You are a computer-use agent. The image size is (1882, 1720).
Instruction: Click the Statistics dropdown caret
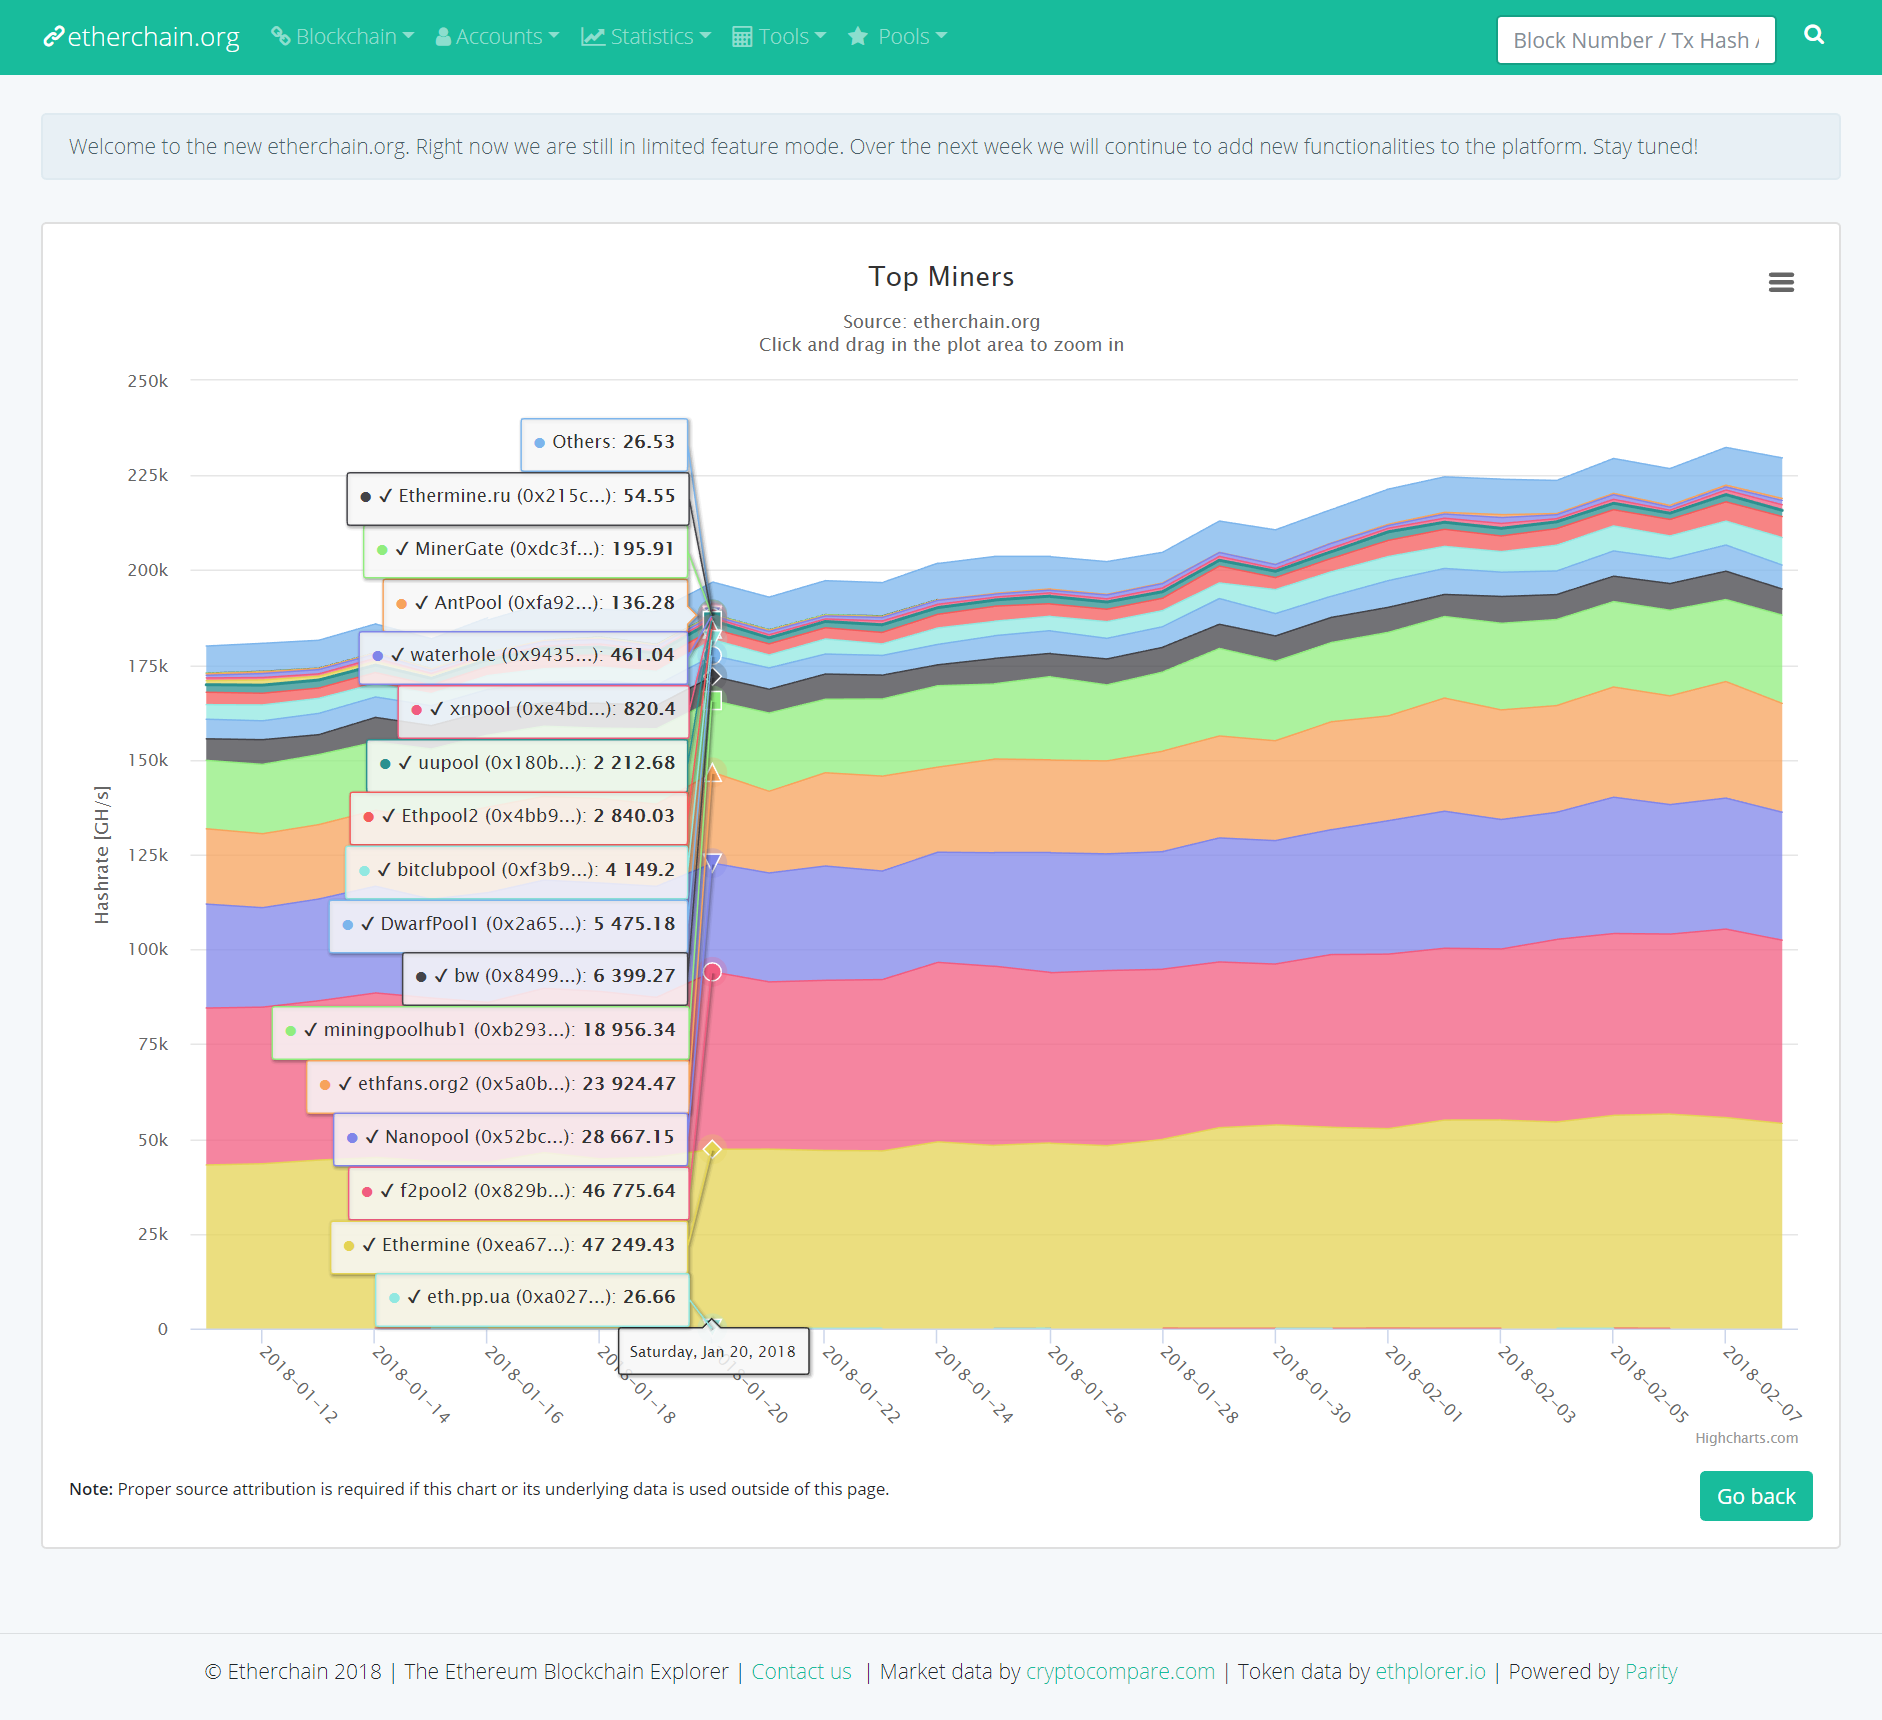click(x=705, y=36)
